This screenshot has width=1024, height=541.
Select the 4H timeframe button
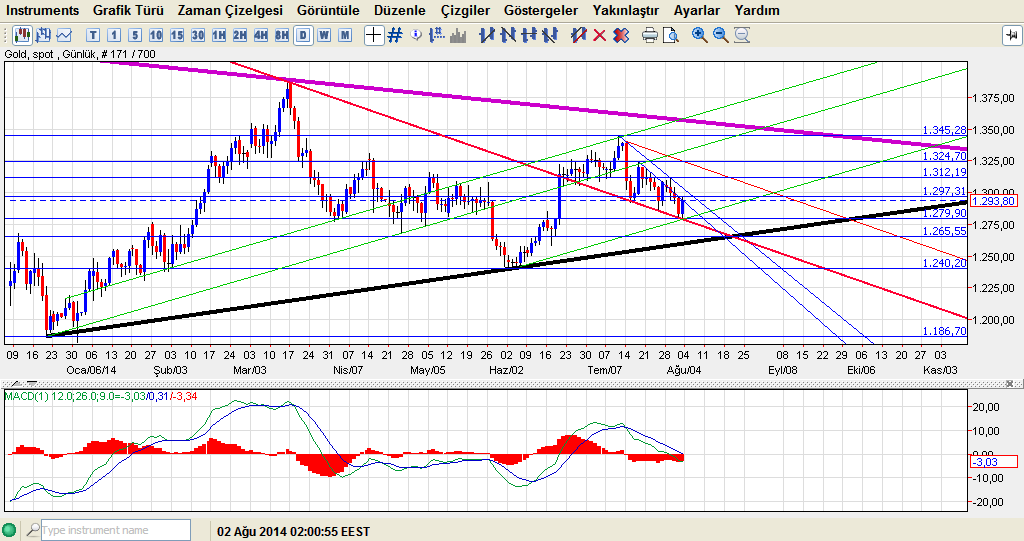click(261, 35)
